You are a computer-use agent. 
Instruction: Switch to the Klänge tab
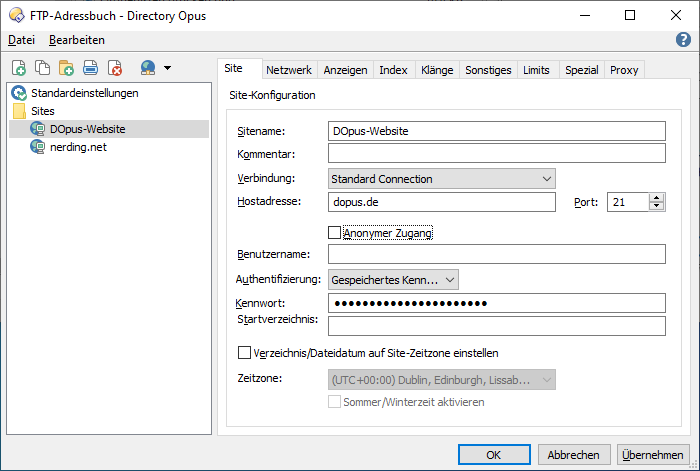pos(437,70)
